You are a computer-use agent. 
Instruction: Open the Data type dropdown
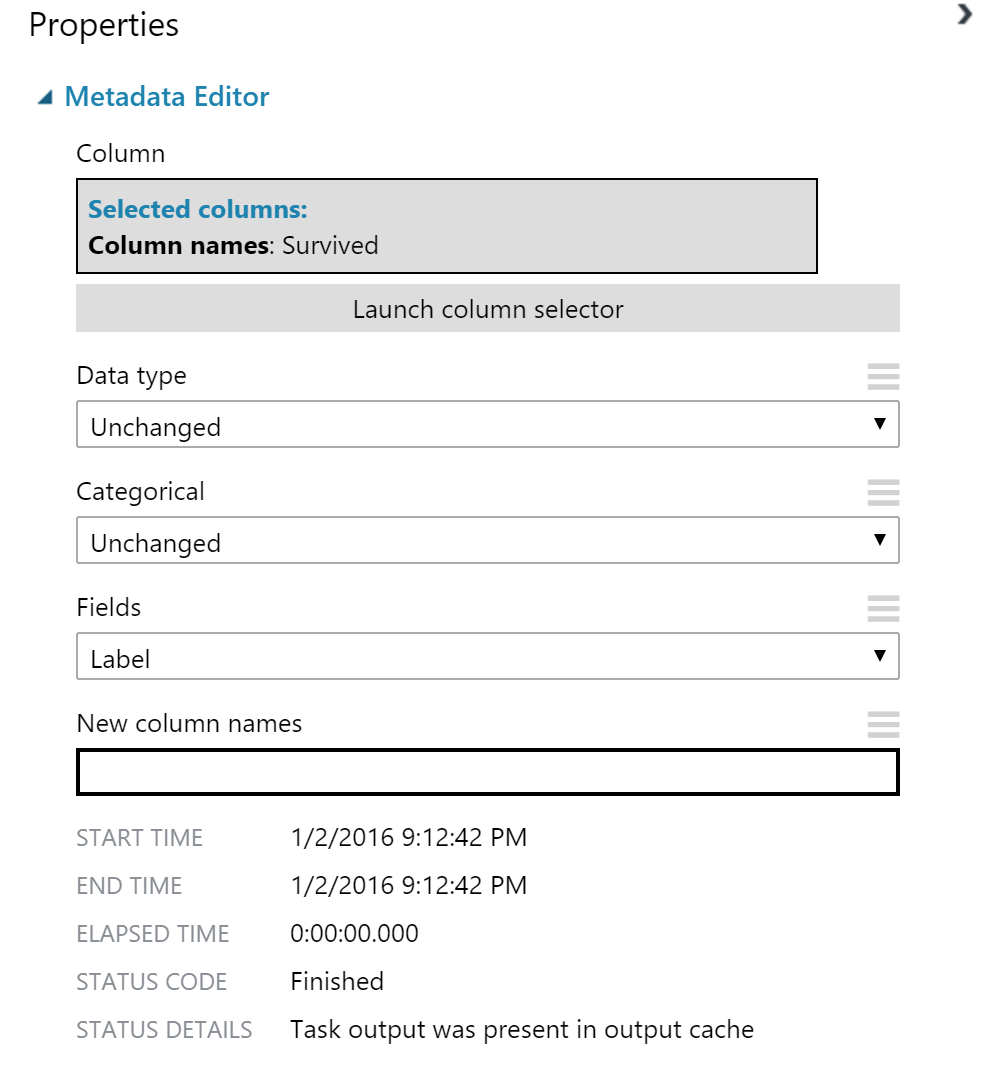click(488, 424)
